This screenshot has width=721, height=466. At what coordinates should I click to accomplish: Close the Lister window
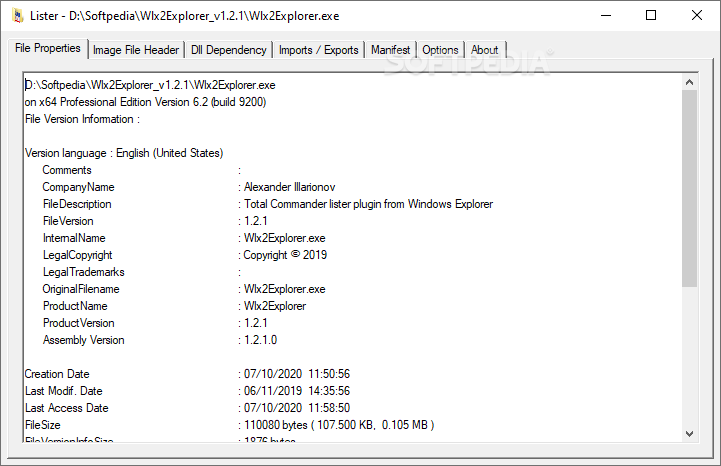tap(697, 16)
